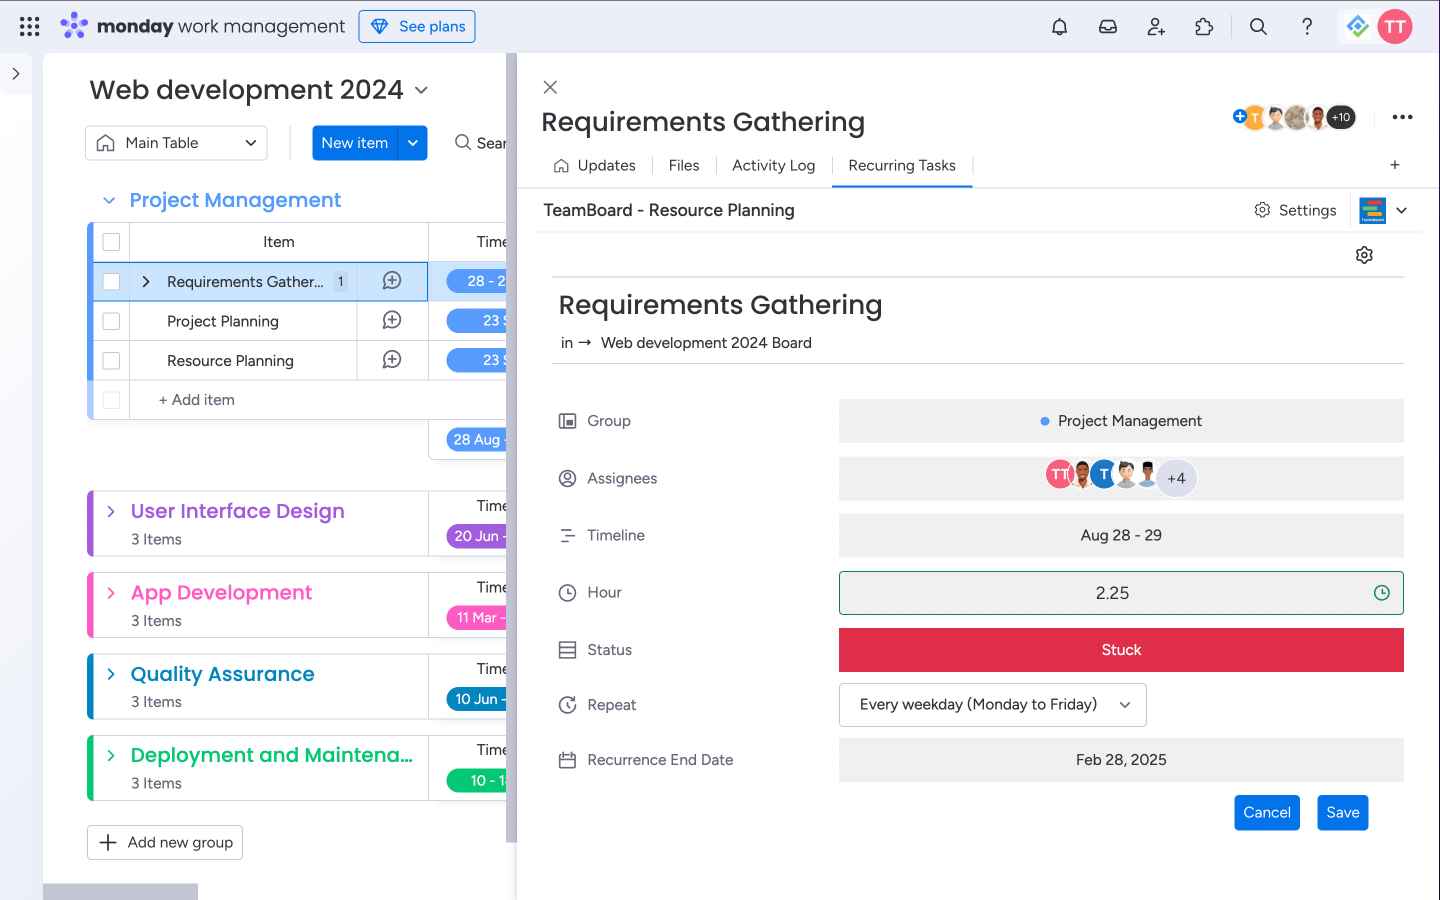Click the invite members icon

pos(1156,27)
